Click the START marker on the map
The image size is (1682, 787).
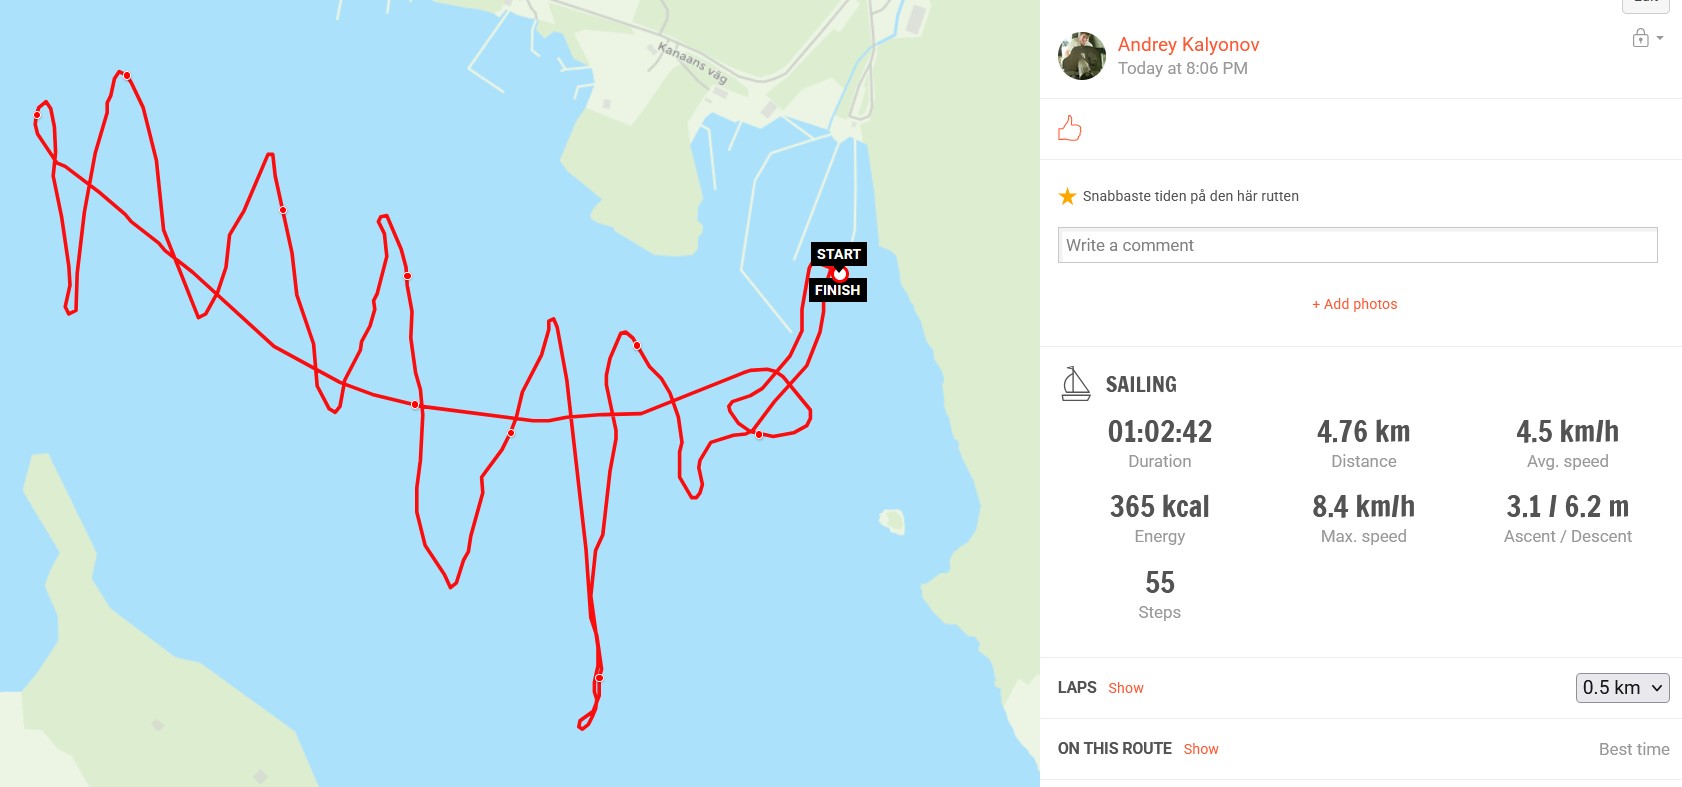838,254
